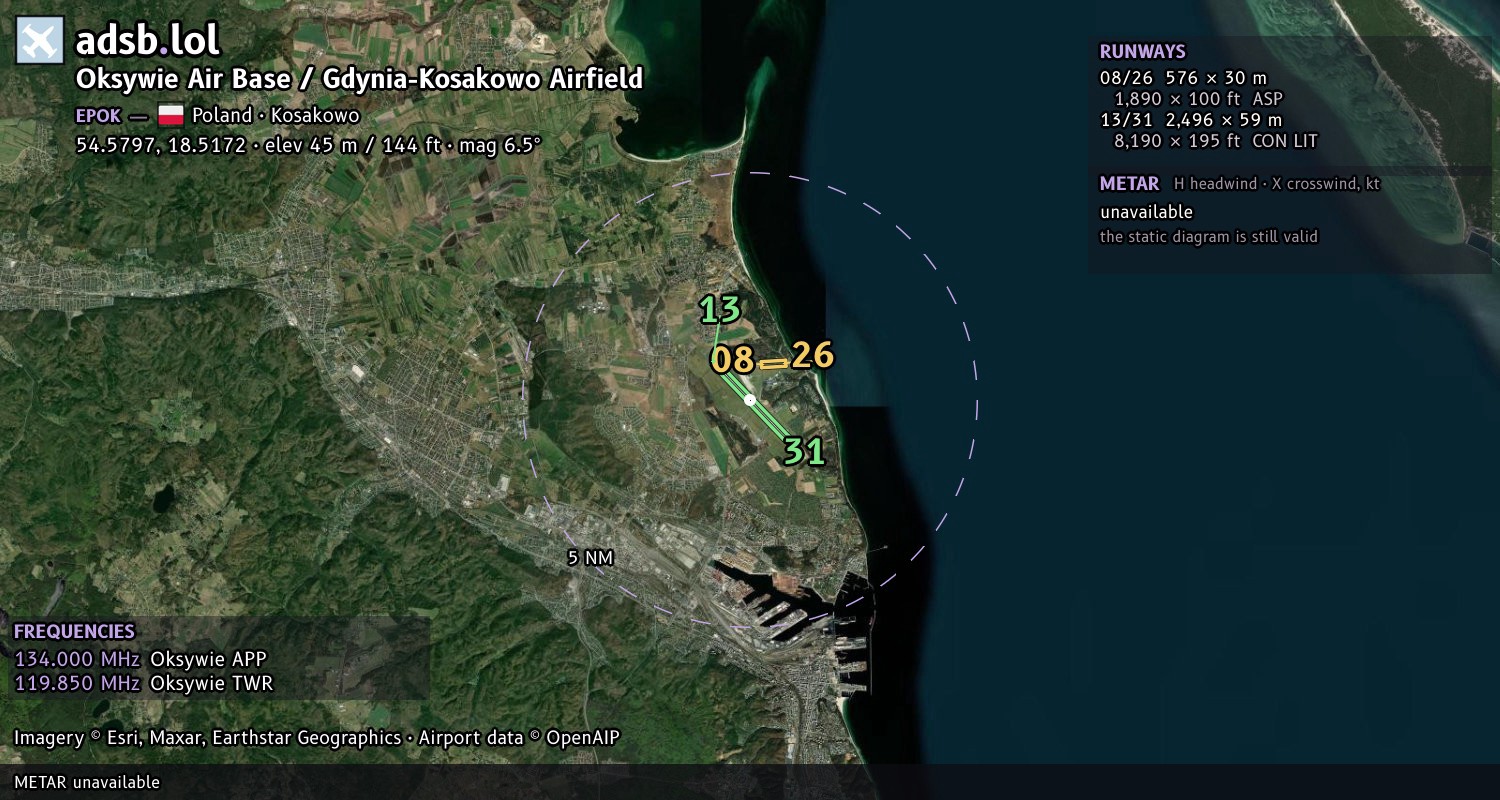The width and height of the screenshot is (1500, 800).
Task: Click the adsb.lol airplane logo icon
Action: point(40,41)
